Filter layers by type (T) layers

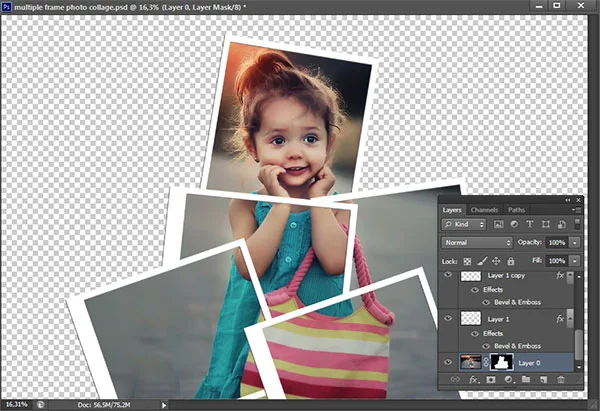click(x=530, y=225)
